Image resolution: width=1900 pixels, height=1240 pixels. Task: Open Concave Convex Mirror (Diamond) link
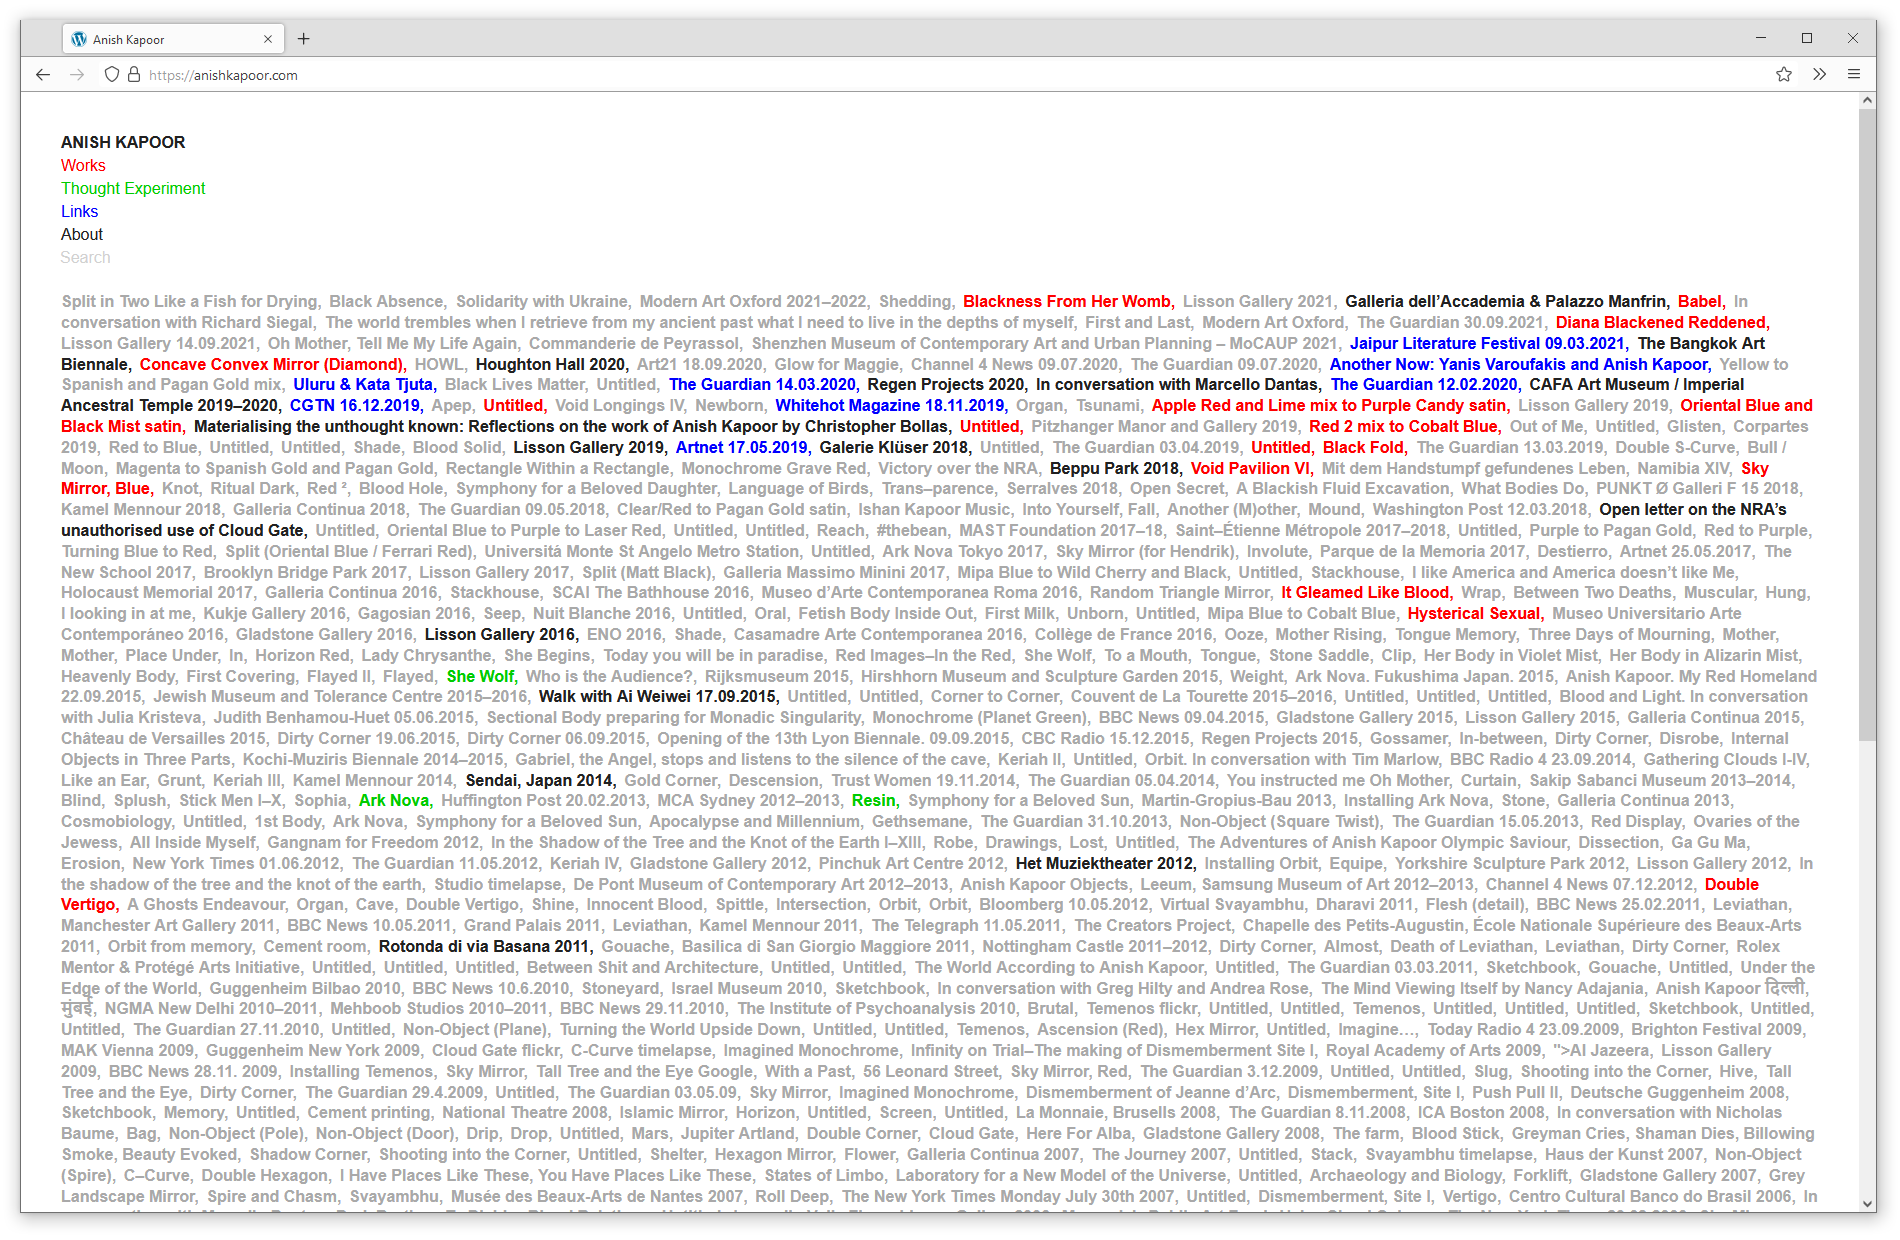(272, 364)
